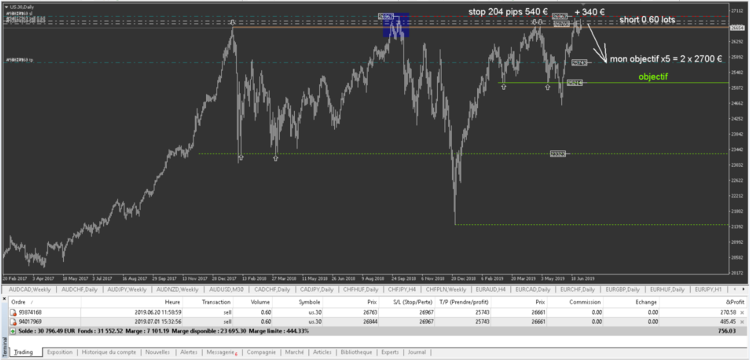The width and height of the screenshot is (750, 360).
Task: Select the EURJPY,H1 chart tab
Action: pyautogui.click(x=712, y=290)
